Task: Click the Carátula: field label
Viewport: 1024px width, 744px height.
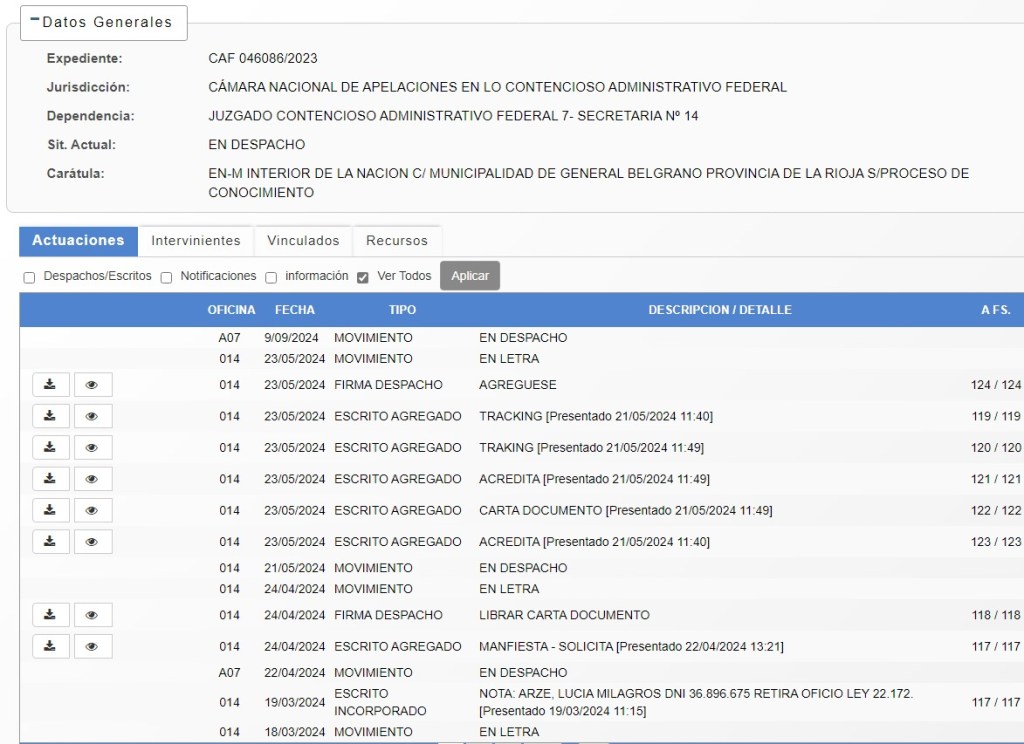Action: (x=75, y=173)
